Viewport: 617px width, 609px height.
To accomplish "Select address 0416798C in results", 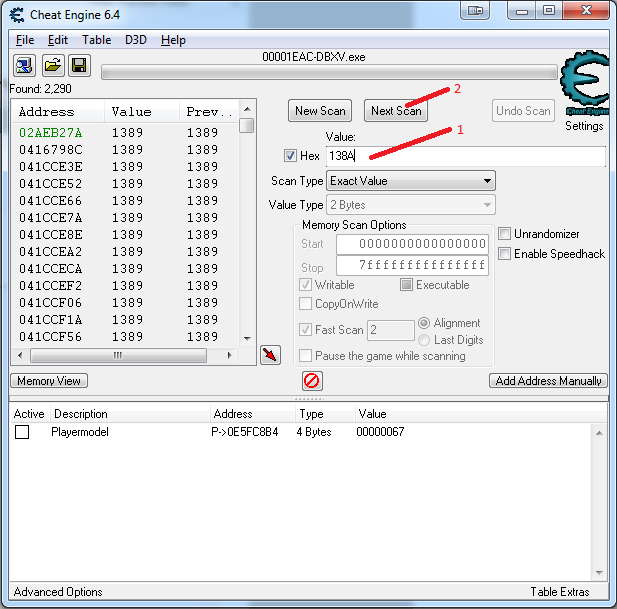I will [x=50, y=149].
